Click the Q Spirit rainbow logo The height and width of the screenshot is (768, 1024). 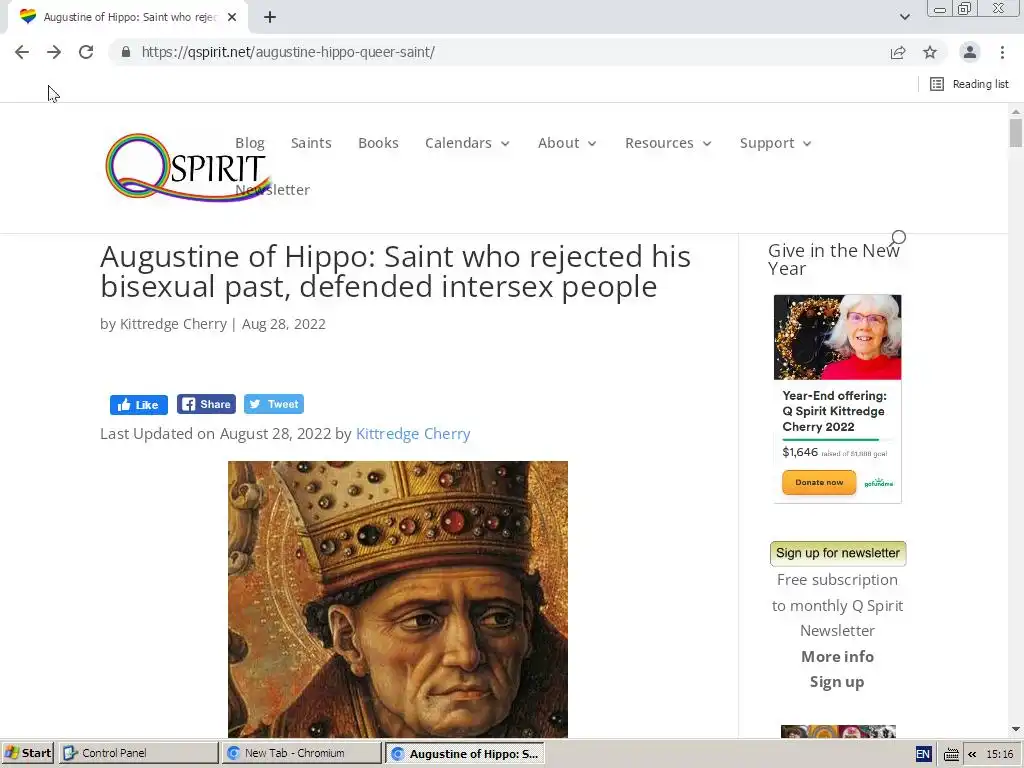click(x=187, y=167)
